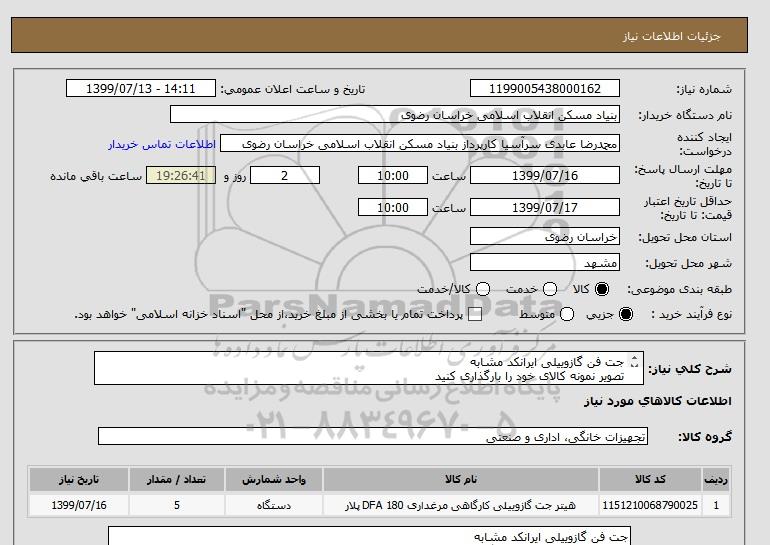This screenshot has width=770, height=545.
Task: Click the announcement date field 1399/07/13 - 14:11
Action: coord(140,88)
